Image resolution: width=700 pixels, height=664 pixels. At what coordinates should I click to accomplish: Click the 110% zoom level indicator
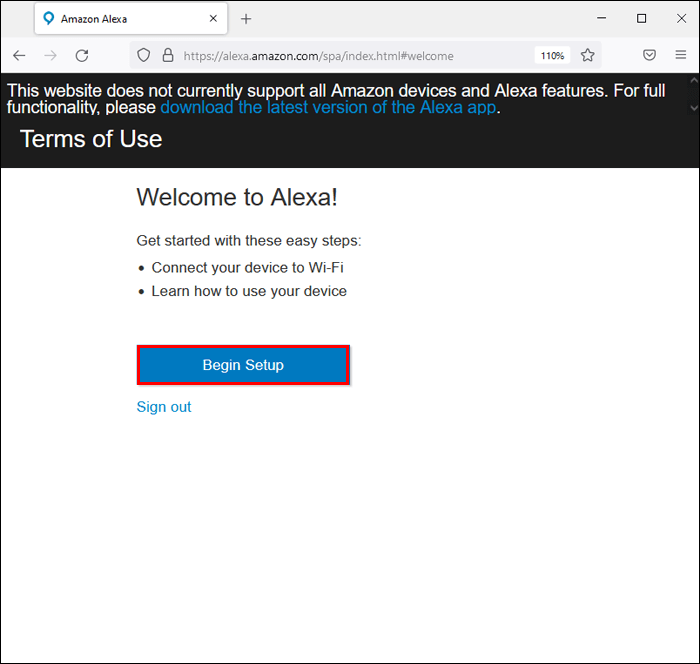click(x=552, y=56)
